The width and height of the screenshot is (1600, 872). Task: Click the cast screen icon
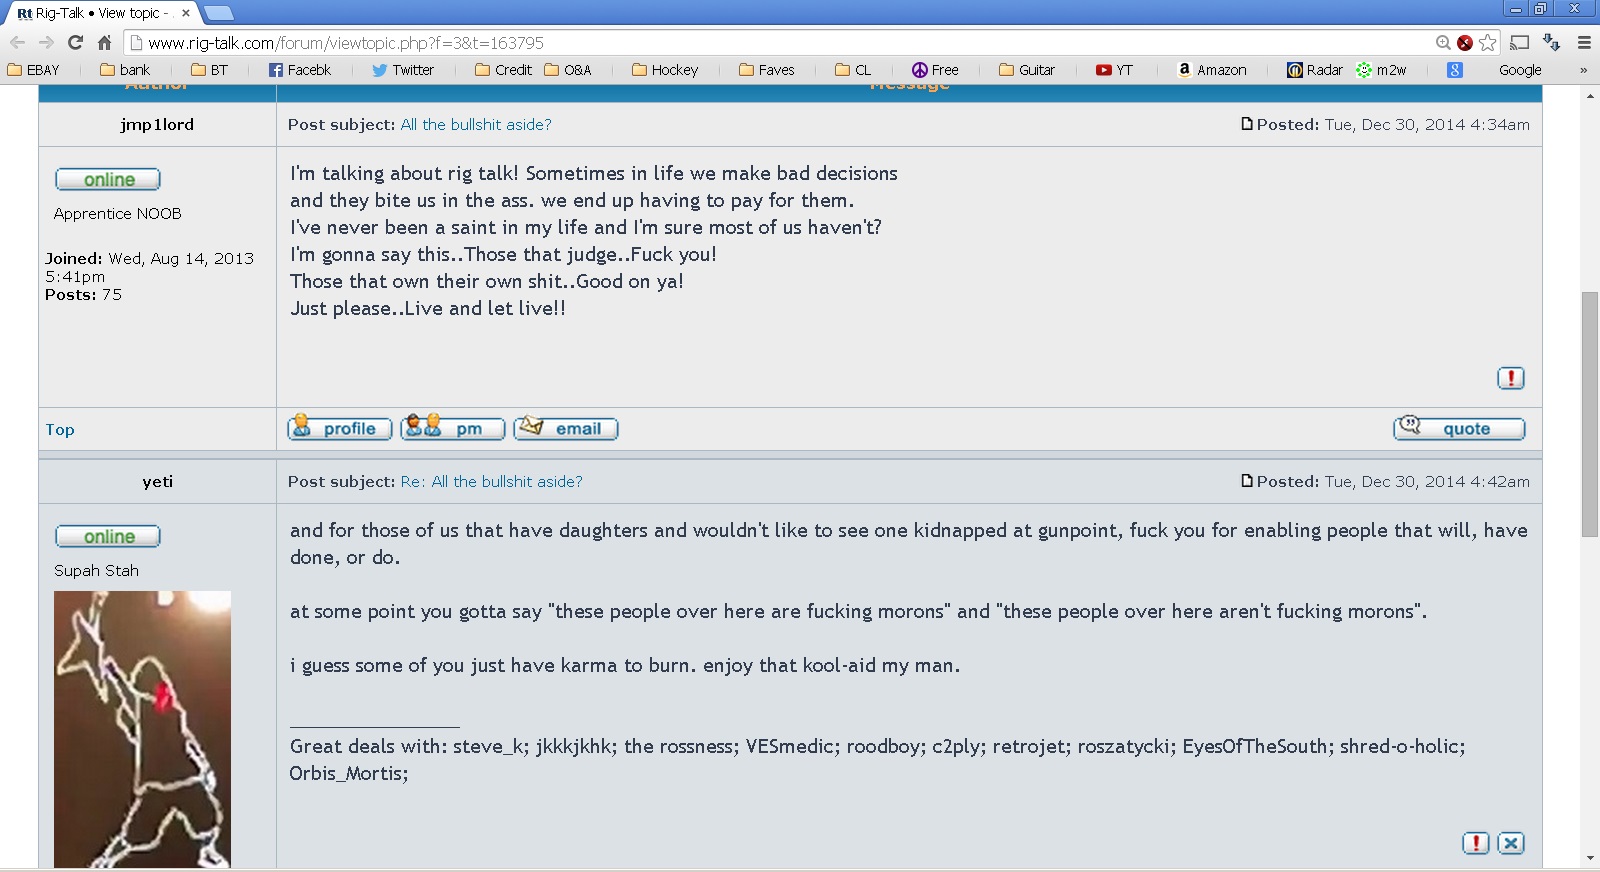pyautogui.click(x=1520, y=43)
